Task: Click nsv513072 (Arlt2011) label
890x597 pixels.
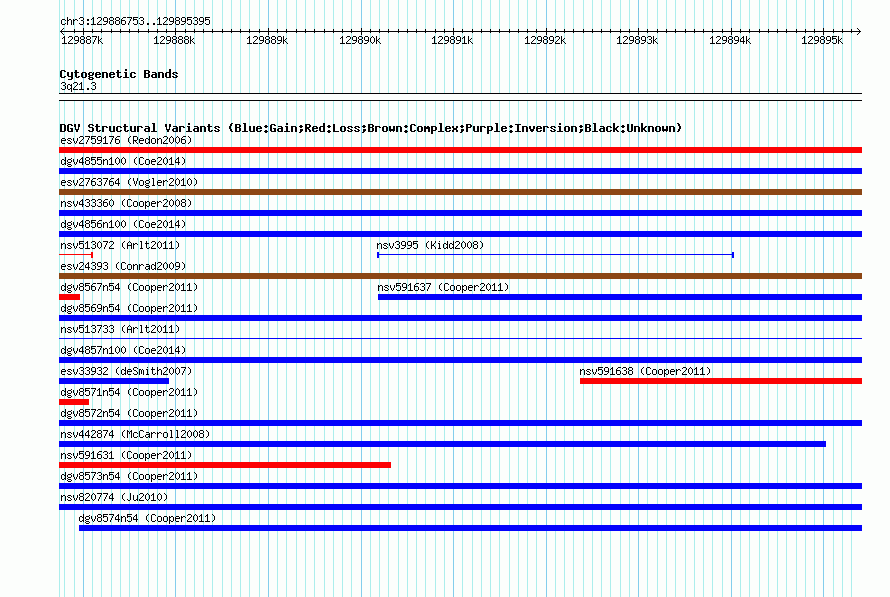Action: point(120,245)
